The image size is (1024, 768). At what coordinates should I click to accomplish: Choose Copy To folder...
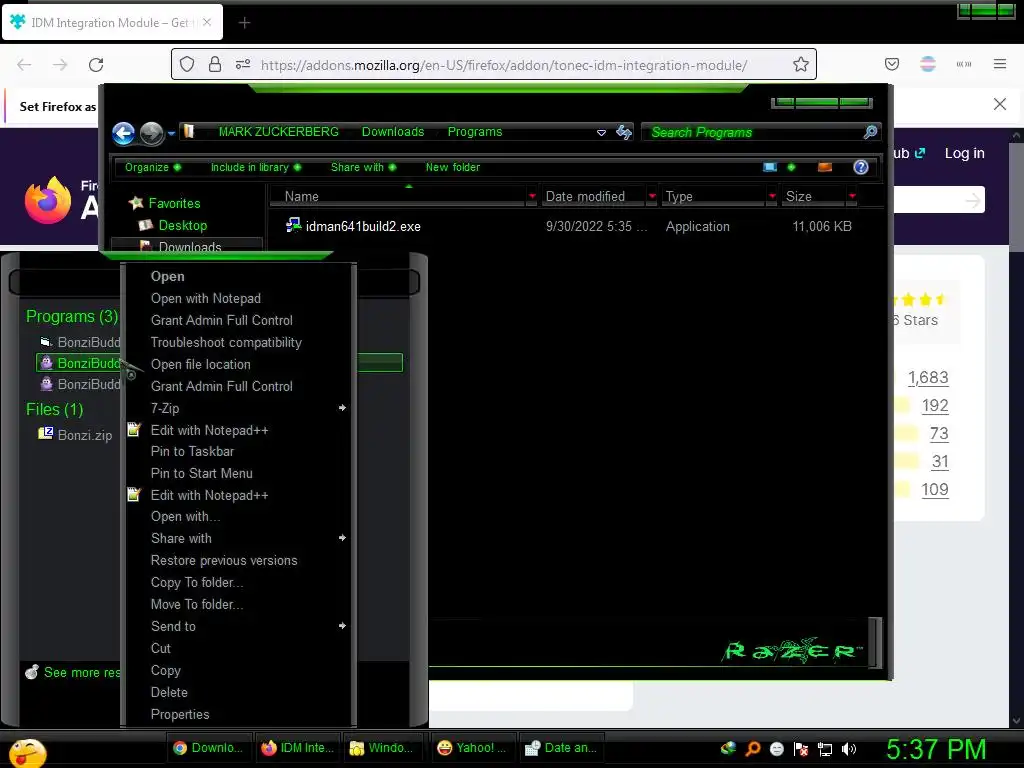tap(238, 583)
